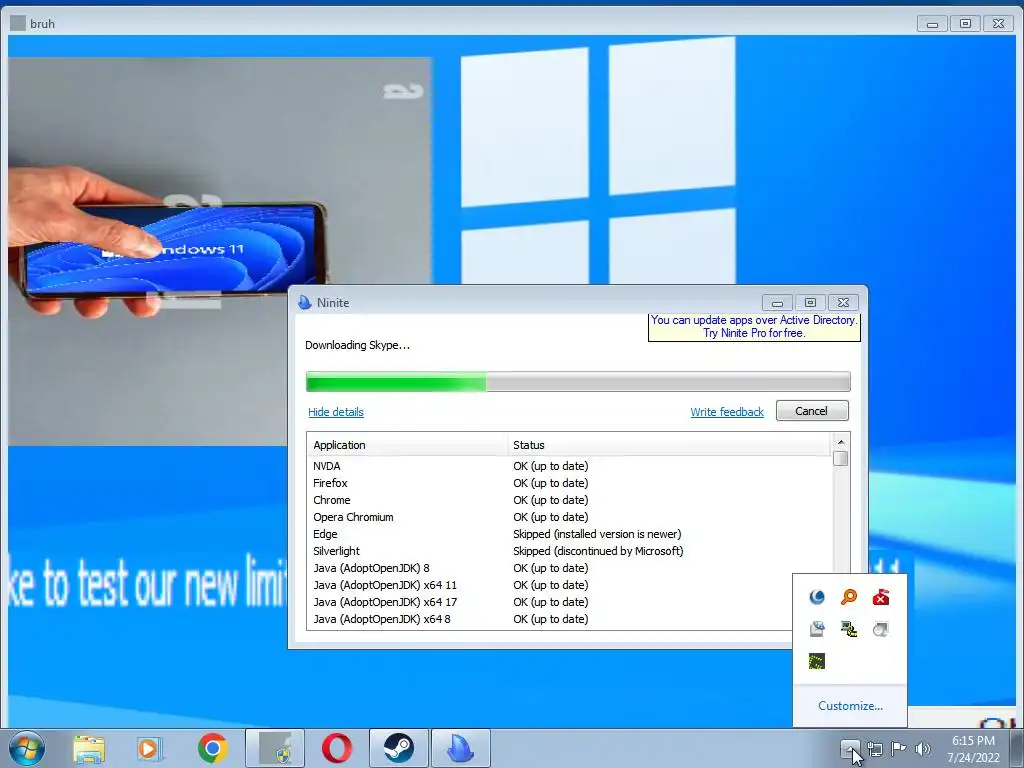Open the Write feedback link

tap(727, 412)
